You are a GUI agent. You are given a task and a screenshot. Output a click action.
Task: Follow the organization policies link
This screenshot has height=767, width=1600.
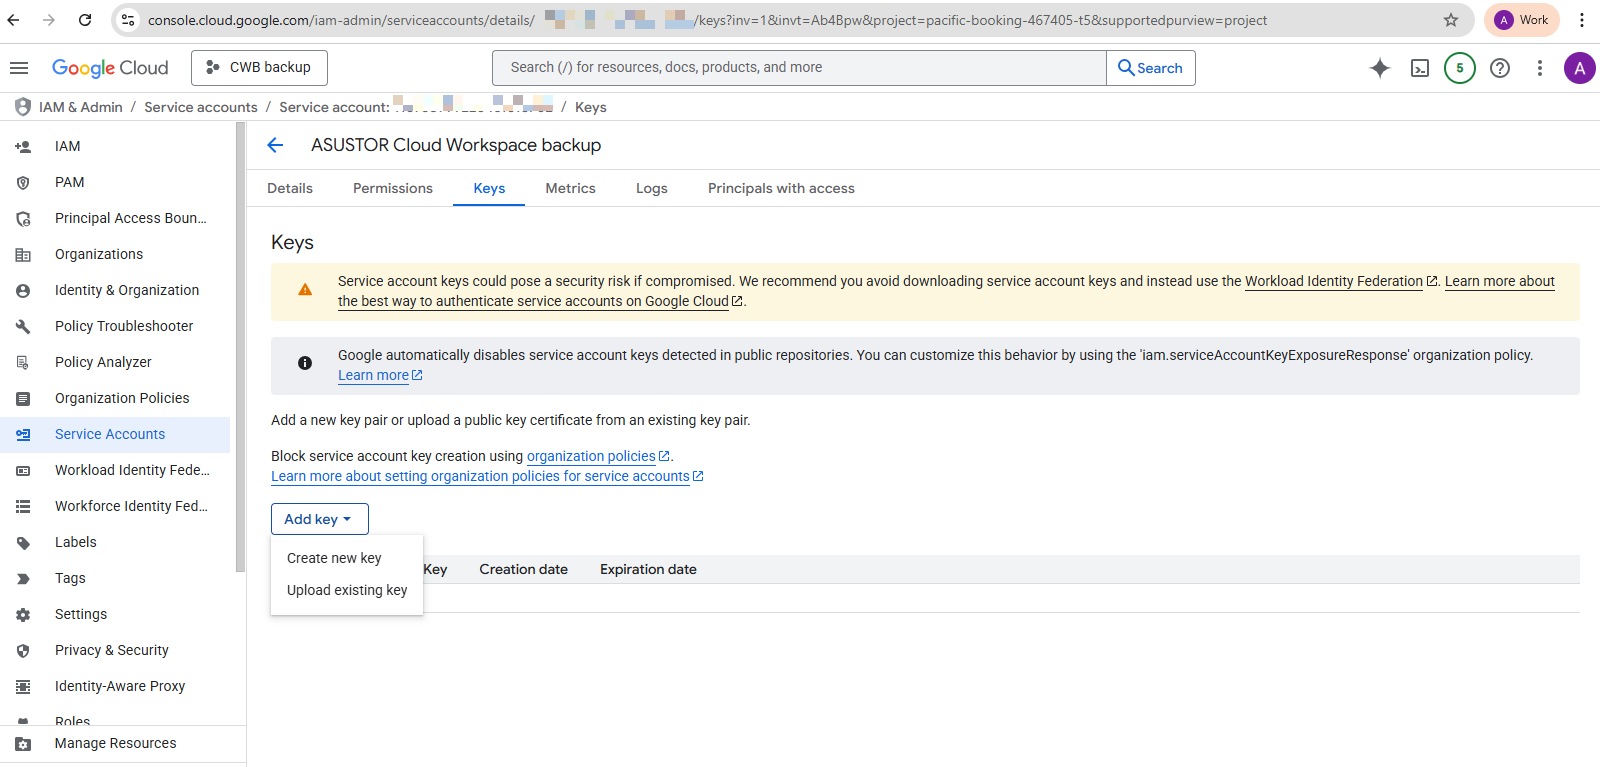598,456
